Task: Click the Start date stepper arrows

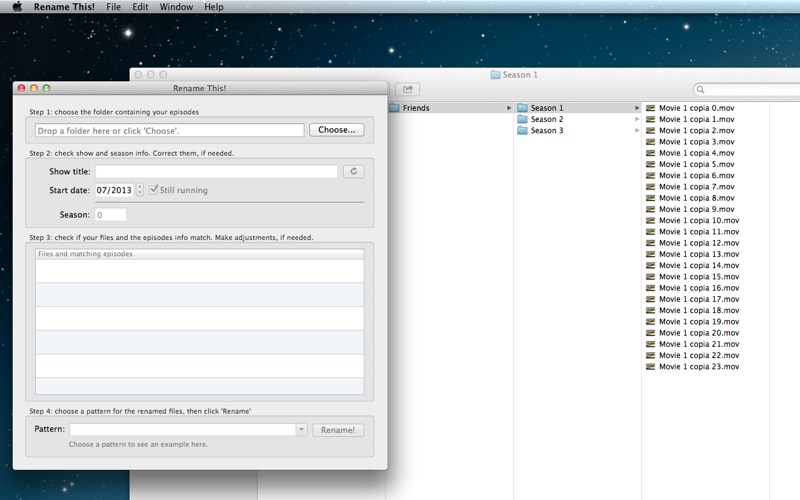Action: pyautogui.click(x=140, y=190)
